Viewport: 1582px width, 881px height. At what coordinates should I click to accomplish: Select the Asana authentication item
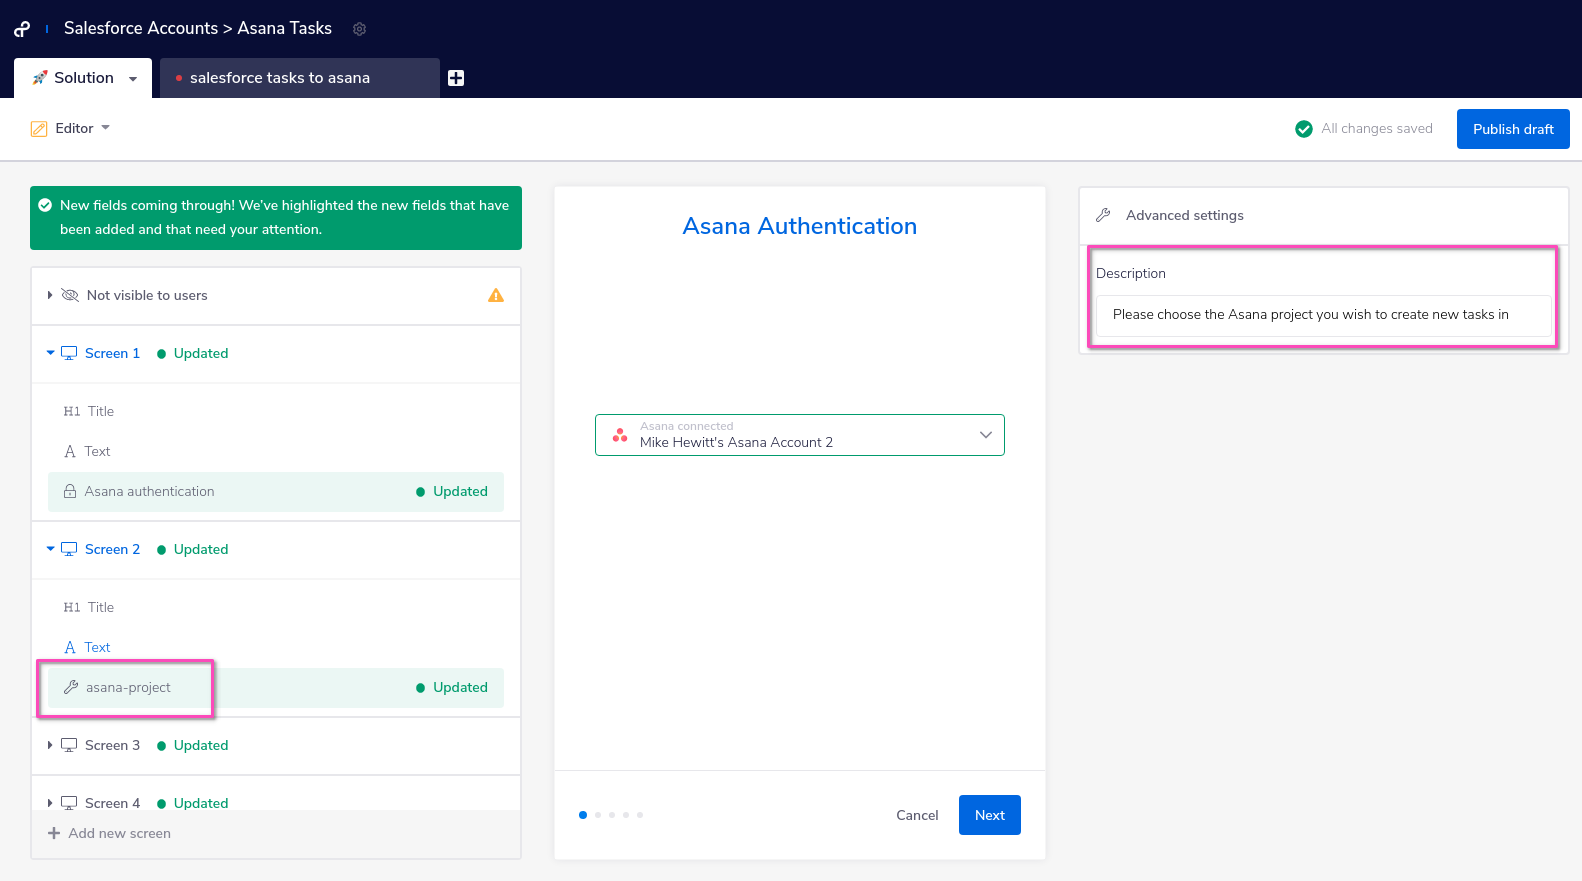tap(276, 491)
